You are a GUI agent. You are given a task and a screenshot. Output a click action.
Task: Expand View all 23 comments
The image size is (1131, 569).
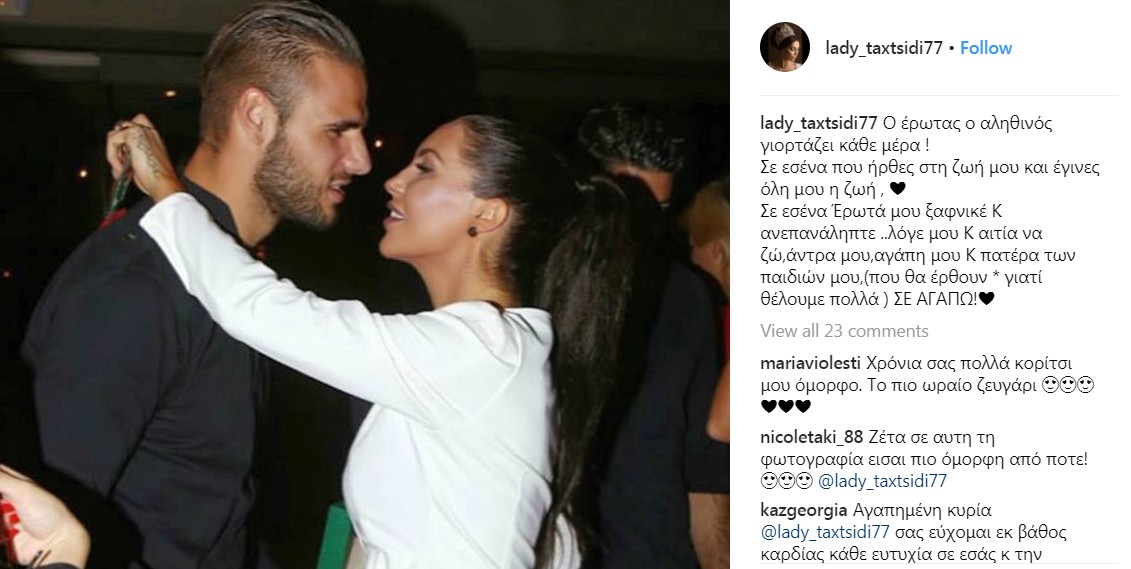[x=844, y=331]
